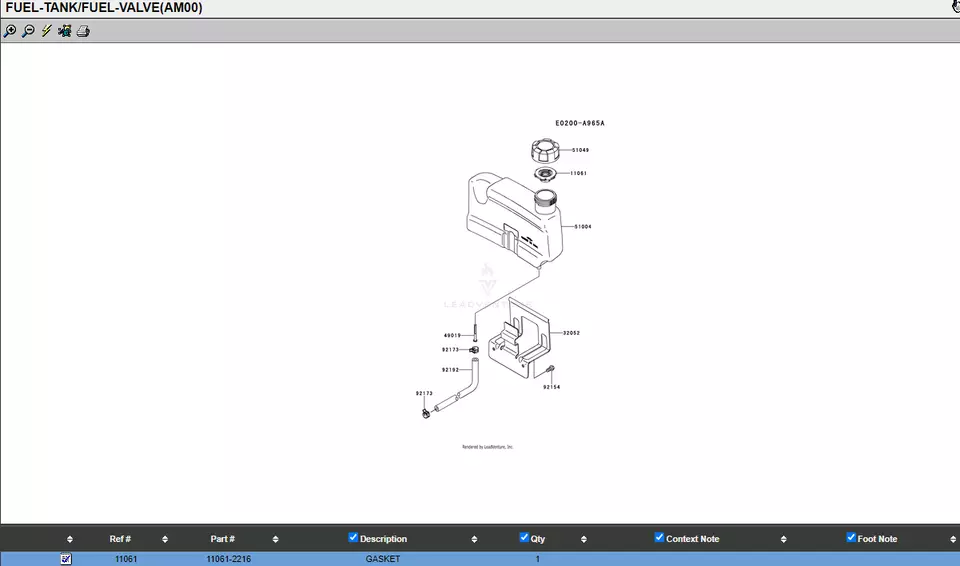Select part number 11061-2216 in the table
This screenshot has width=960, height=566.
(x=228, y=559)
